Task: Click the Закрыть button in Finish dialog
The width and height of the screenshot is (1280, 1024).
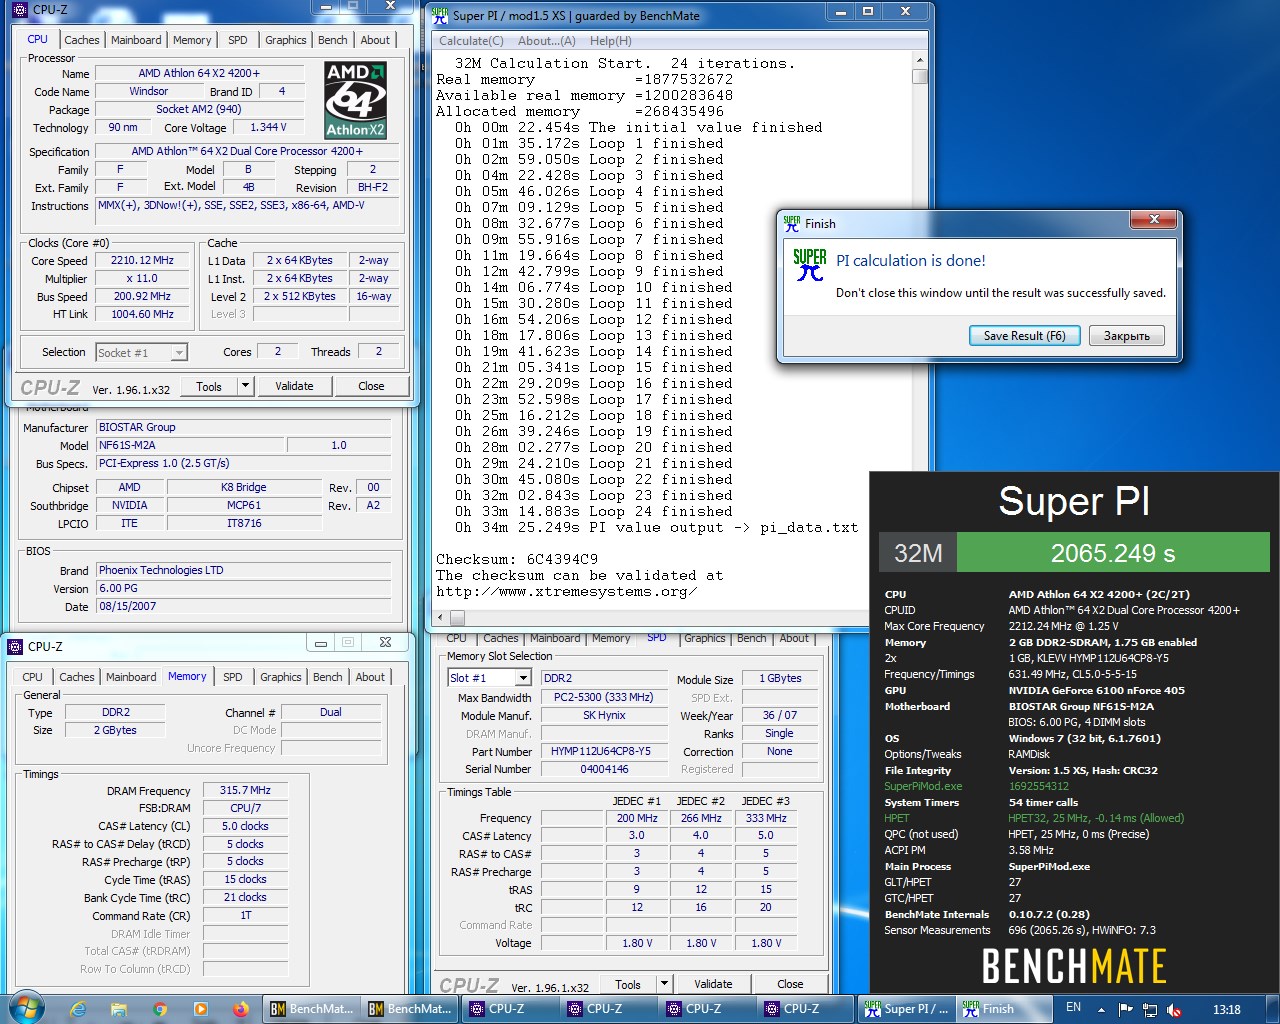Action: click(1127, 336)
